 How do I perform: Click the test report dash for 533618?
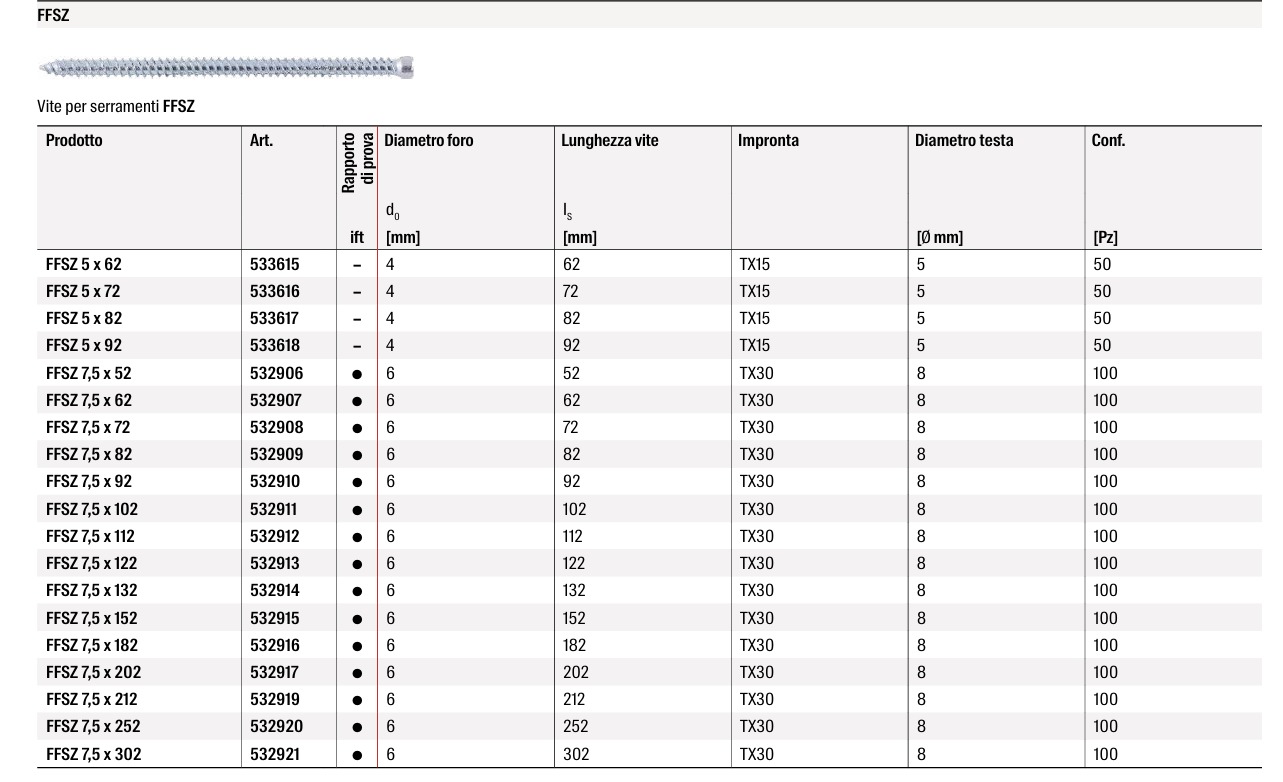pos(357,346)
